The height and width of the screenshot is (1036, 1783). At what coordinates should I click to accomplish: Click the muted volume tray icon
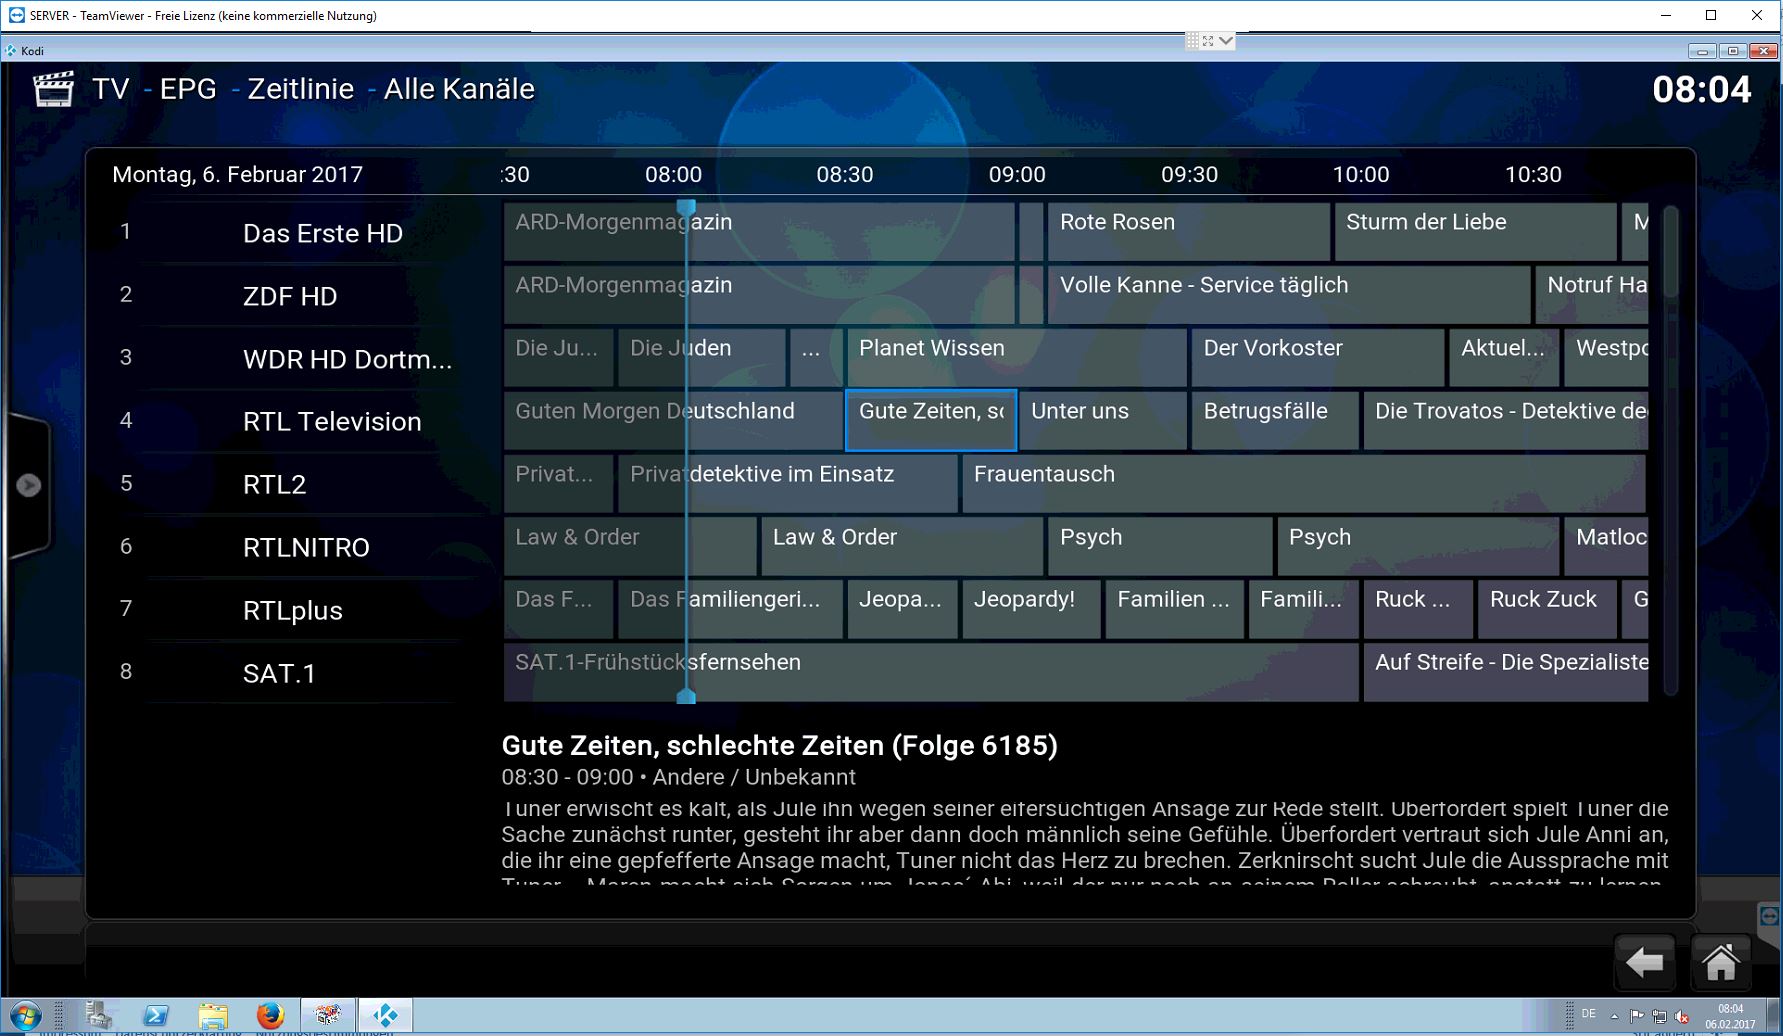point(1681,1016)
